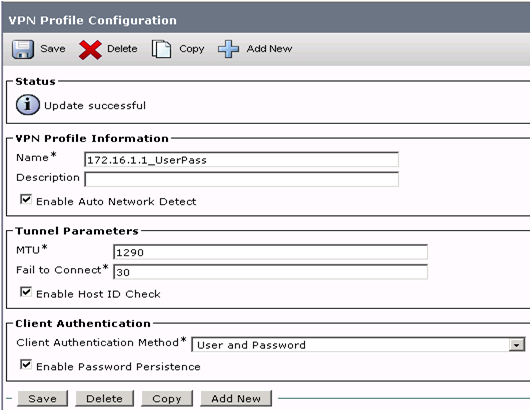Click the bottom Copy button
The height and width of the screenshot is (411, 531).
coord(167,398)
